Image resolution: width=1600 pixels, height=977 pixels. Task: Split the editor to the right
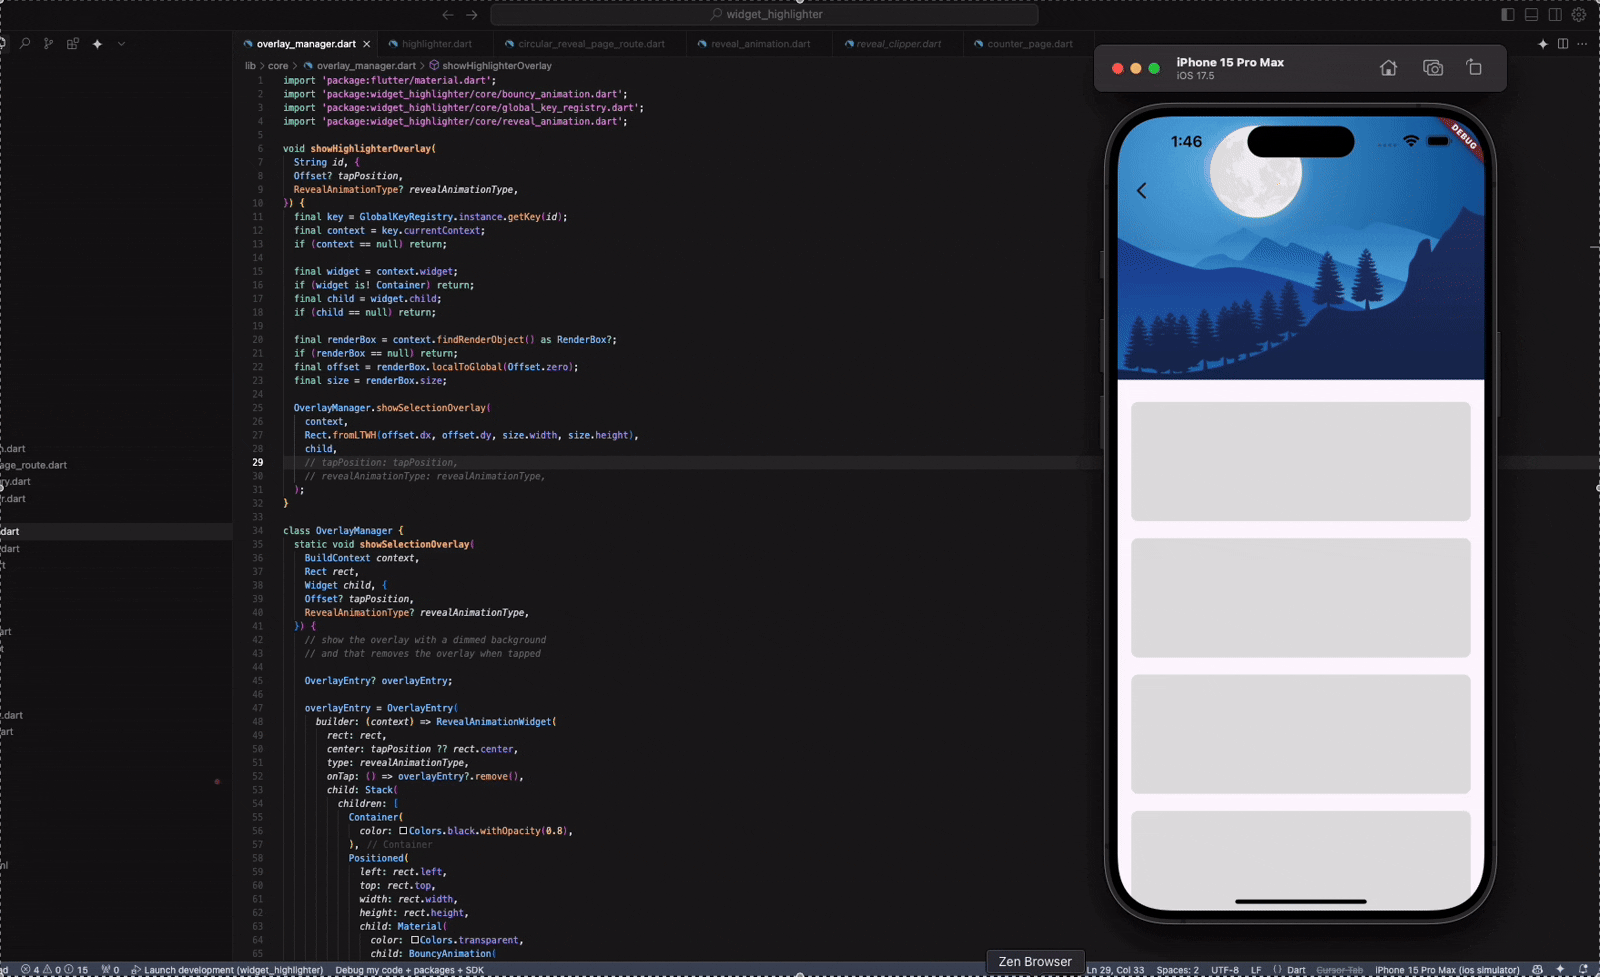[1563, 44]
